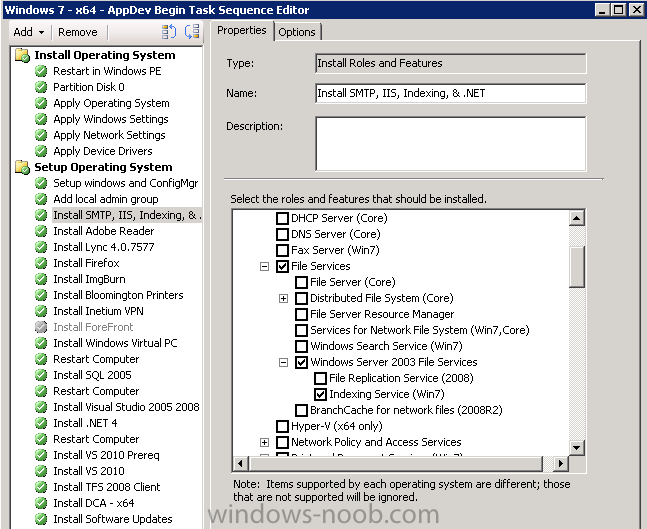647x529 pixels.
Task: Click the status icon beside Apply Windows Settings
Action: pyautogui.click(x=41, y=119)
